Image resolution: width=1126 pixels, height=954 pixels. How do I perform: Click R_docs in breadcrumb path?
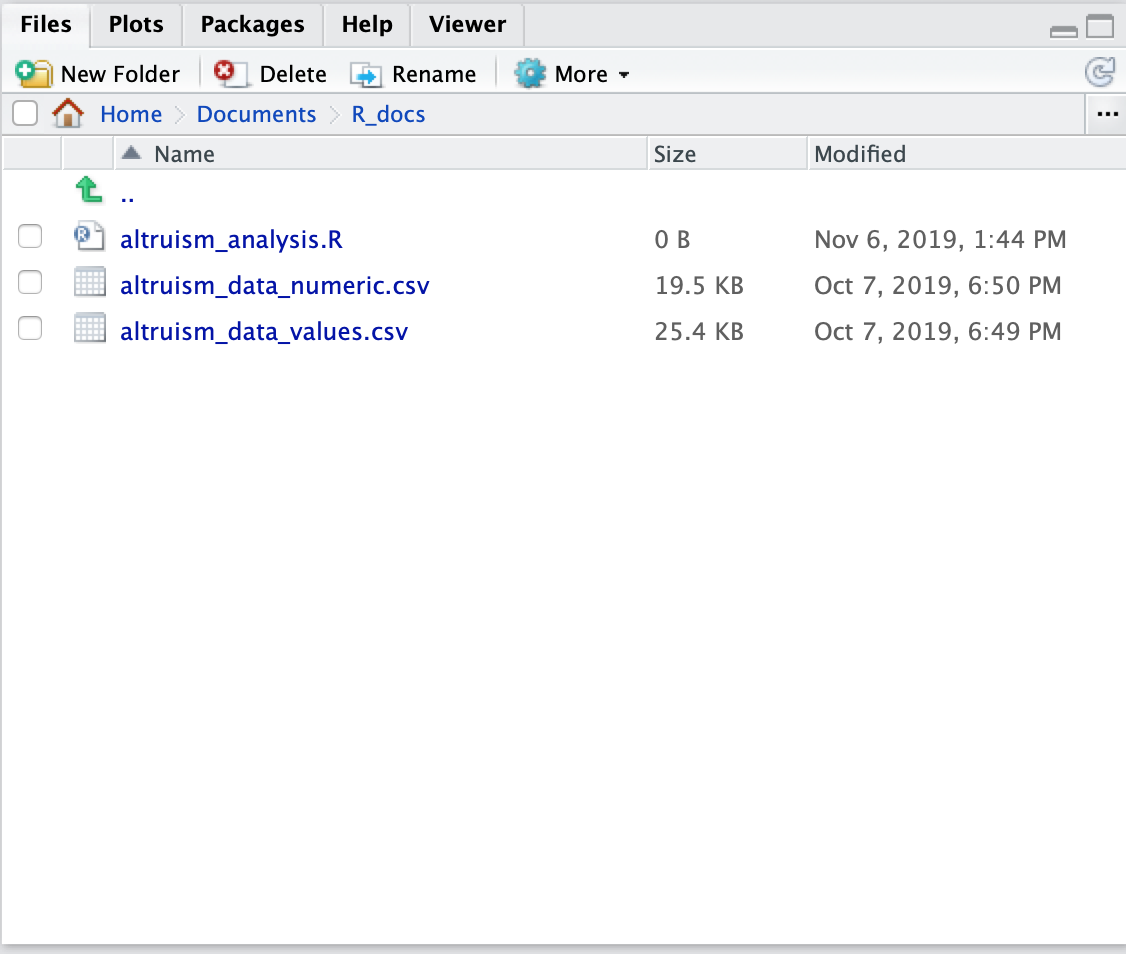click(x=388, y=114)
